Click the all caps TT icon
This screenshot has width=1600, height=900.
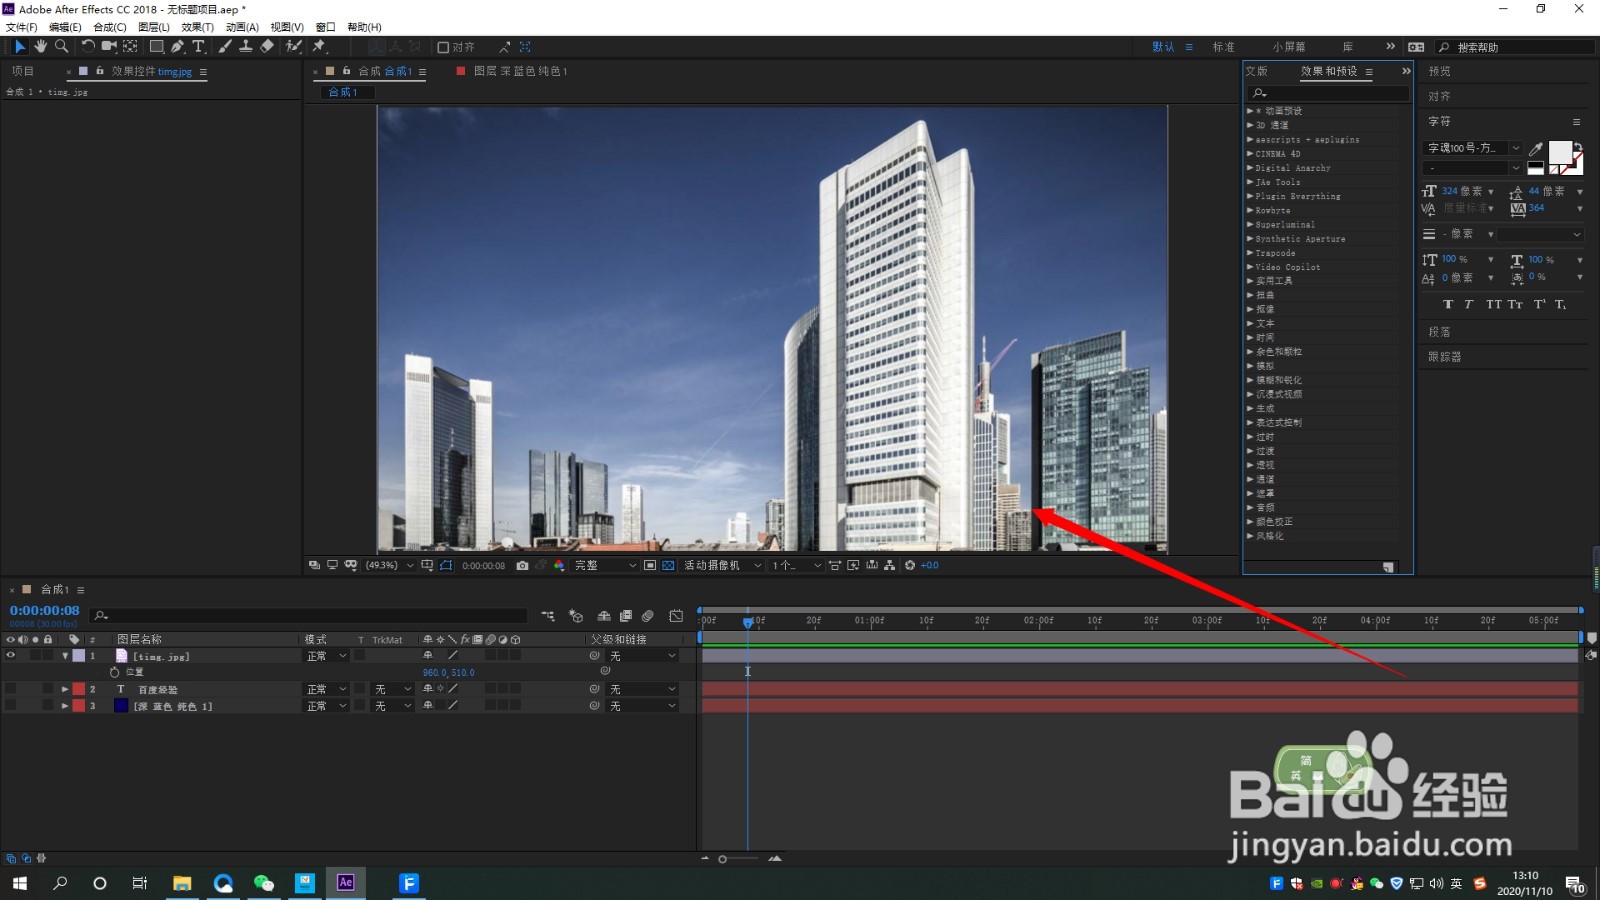click(1493, 304)
